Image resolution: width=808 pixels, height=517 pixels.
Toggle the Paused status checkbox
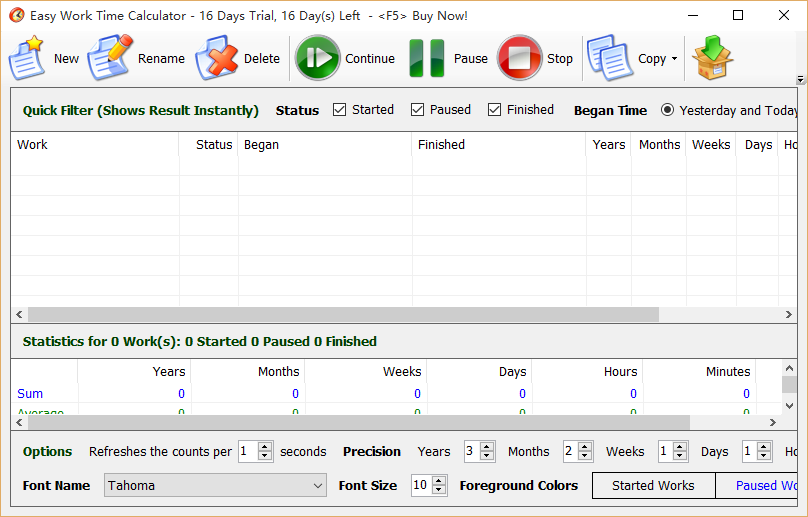point(418,110)
